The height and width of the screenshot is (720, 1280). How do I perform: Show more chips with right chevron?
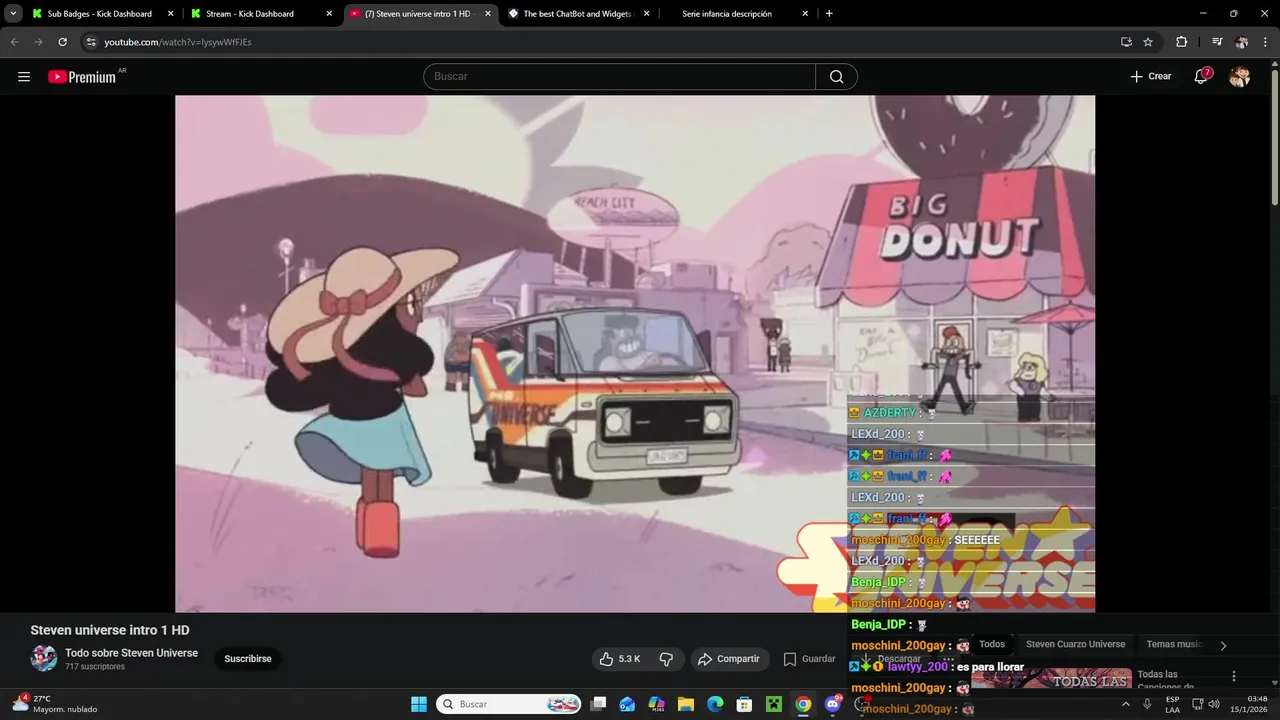point(1223,646)
